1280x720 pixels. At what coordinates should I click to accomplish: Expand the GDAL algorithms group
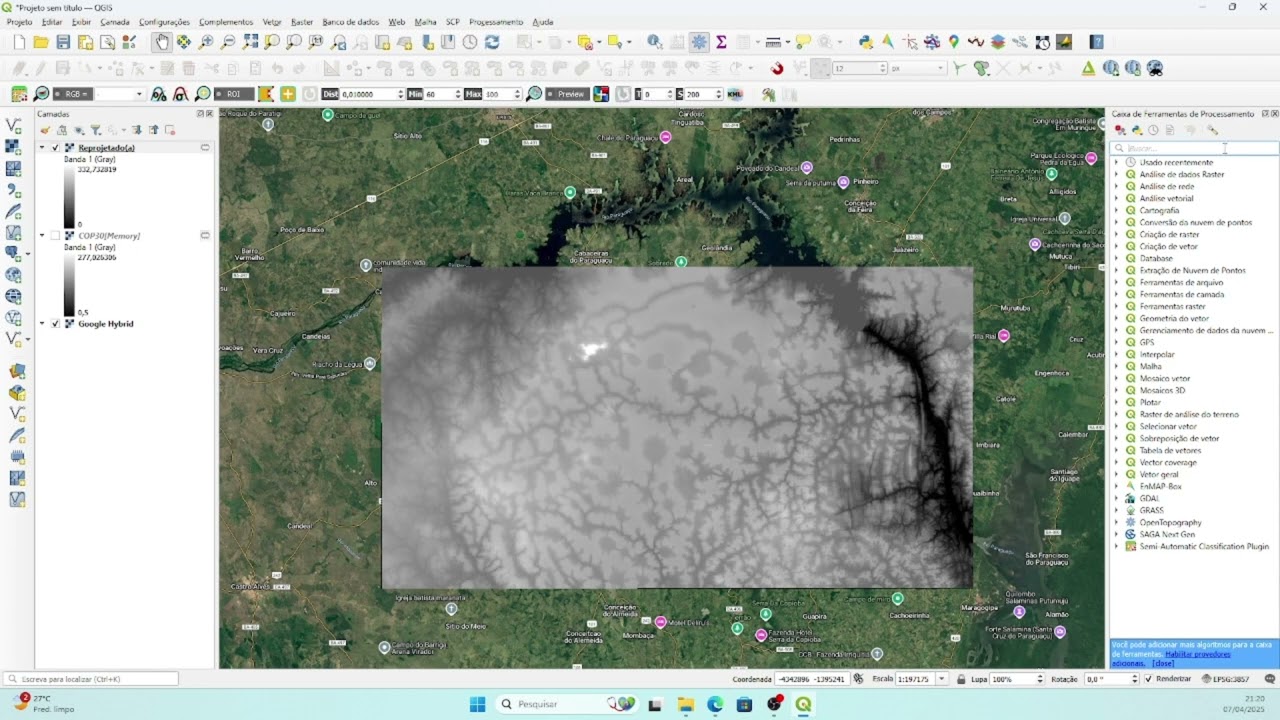pyautogui.click(x=1117, y=498)
